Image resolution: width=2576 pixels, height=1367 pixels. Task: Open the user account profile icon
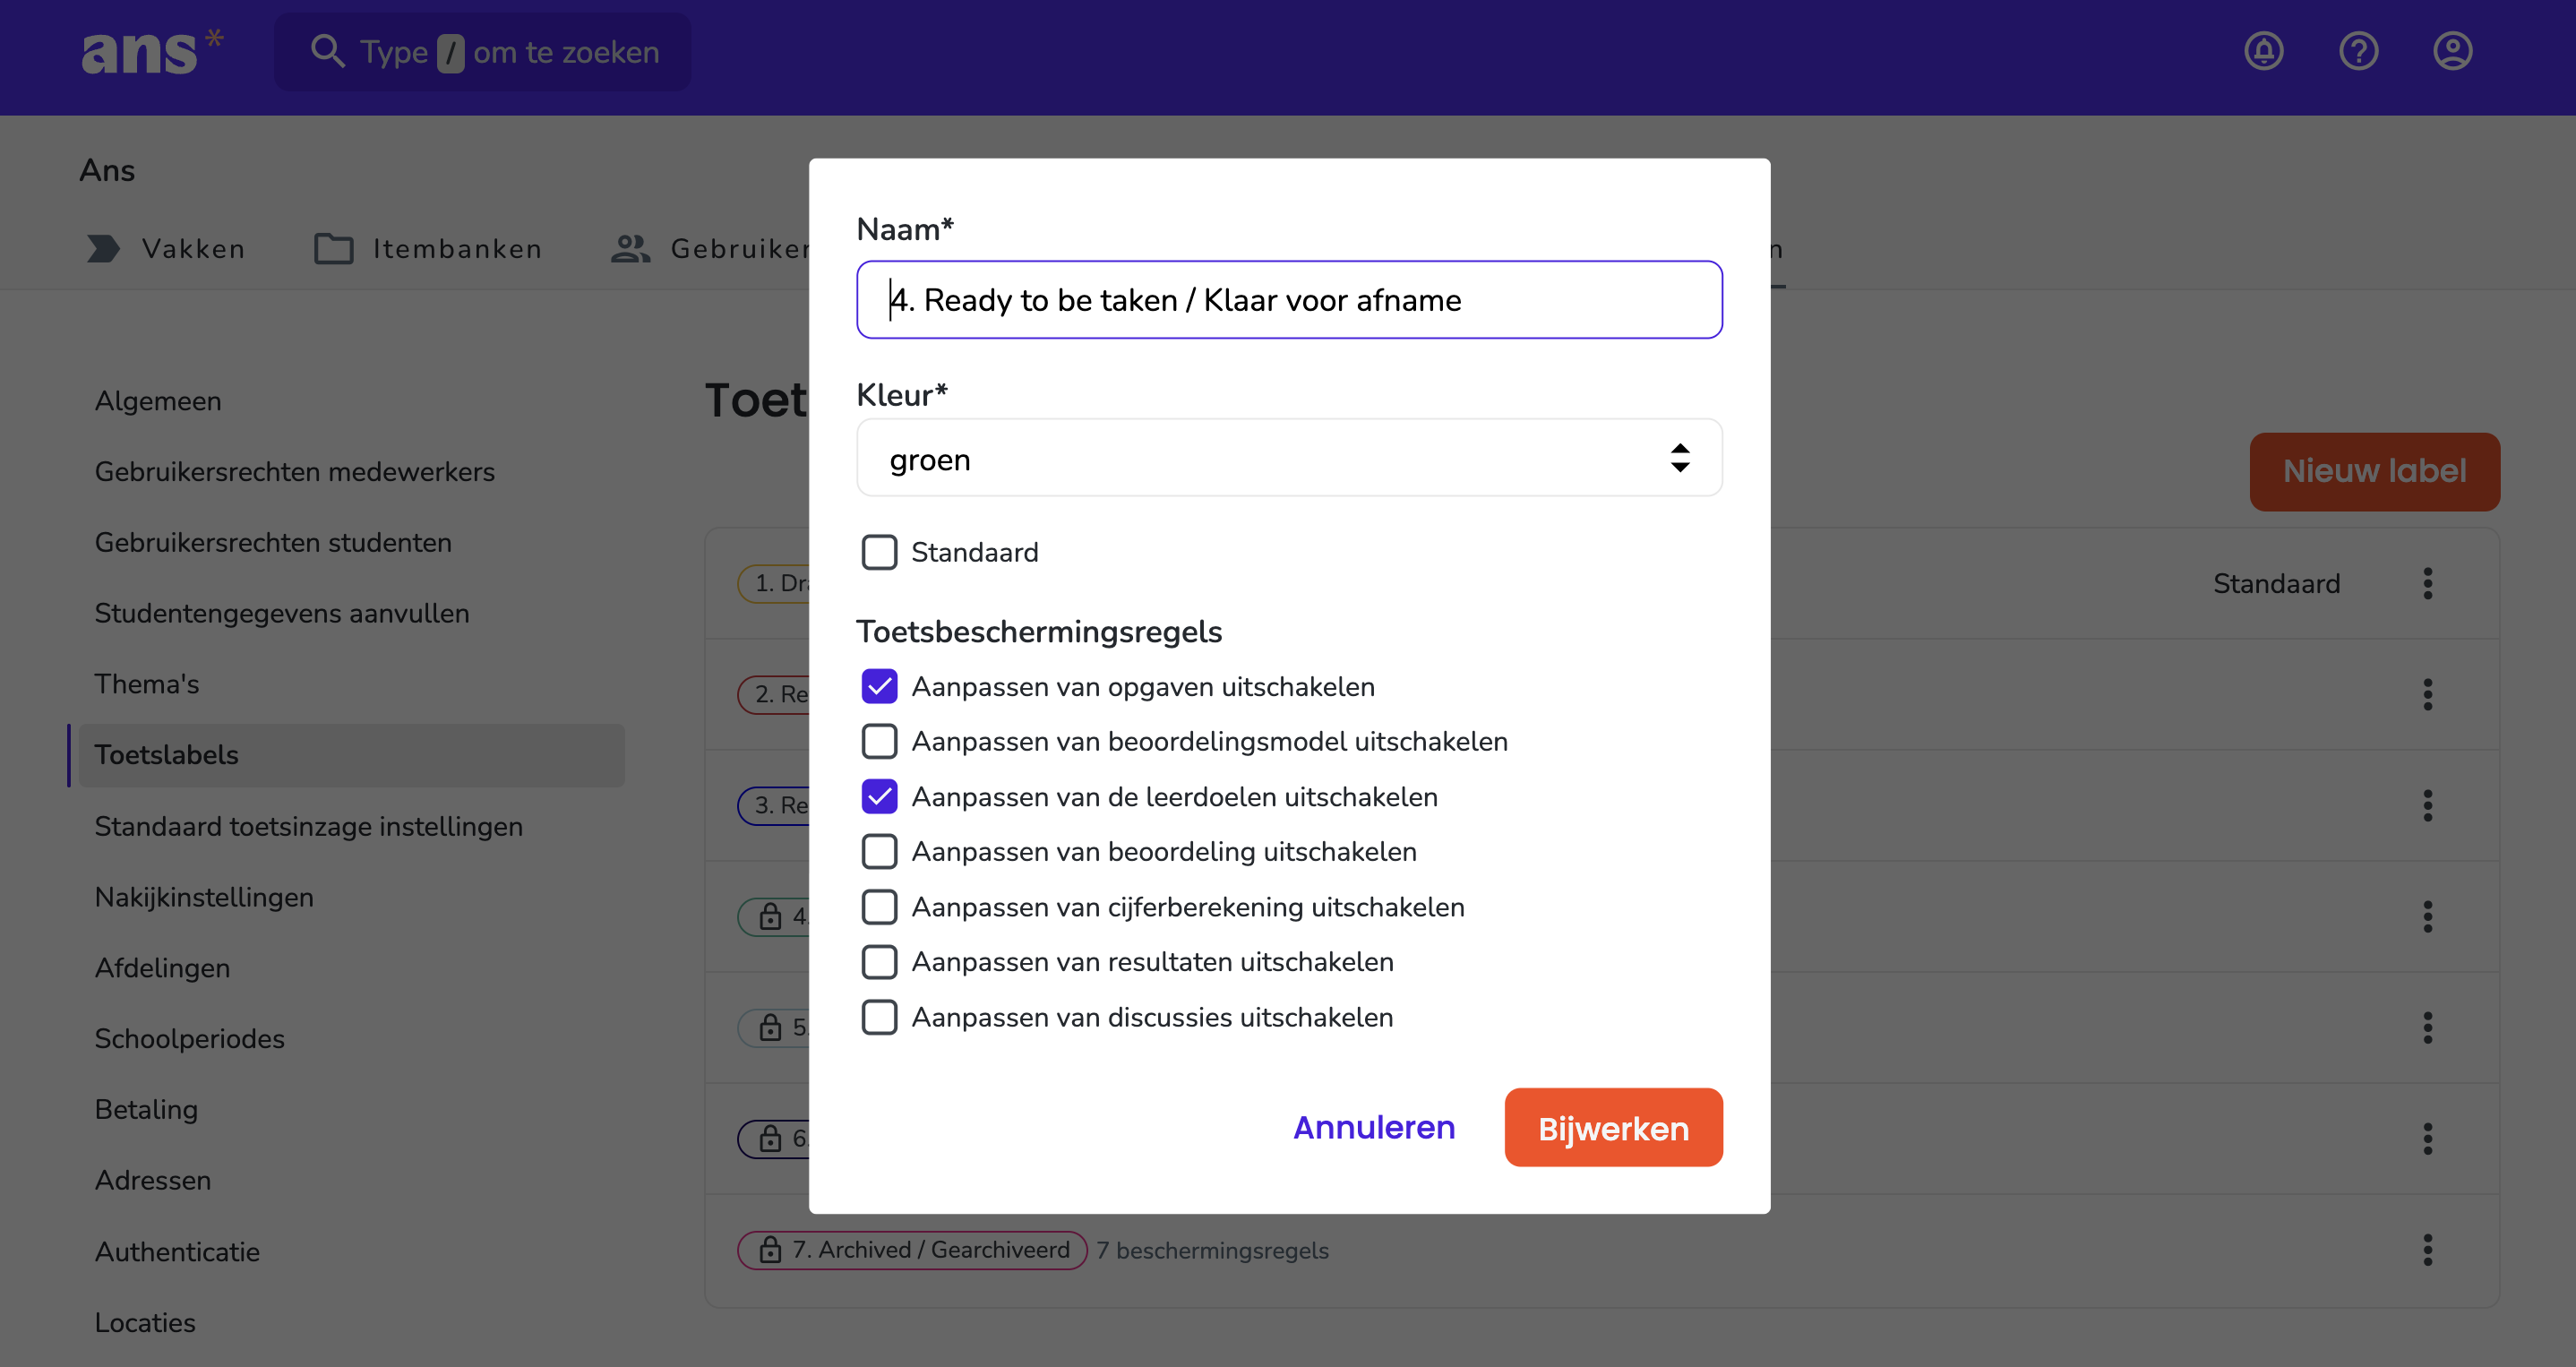2452,51
